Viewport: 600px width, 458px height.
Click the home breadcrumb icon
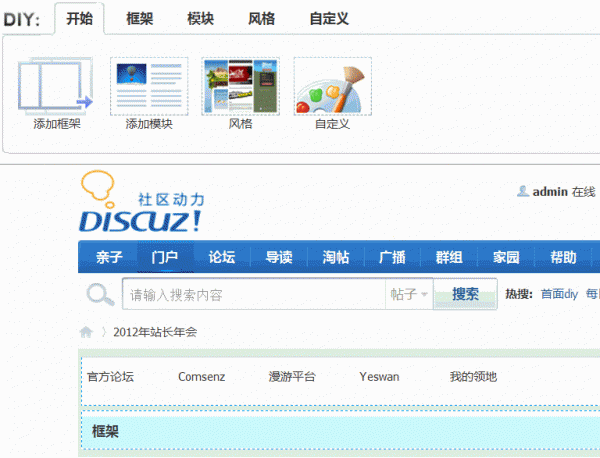pos(87,331)
